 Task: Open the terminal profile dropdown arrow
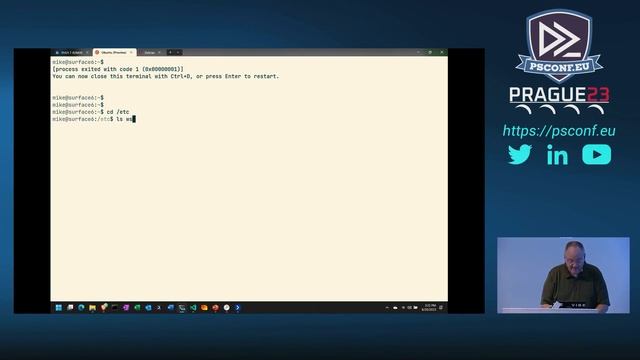coord(178,53)
